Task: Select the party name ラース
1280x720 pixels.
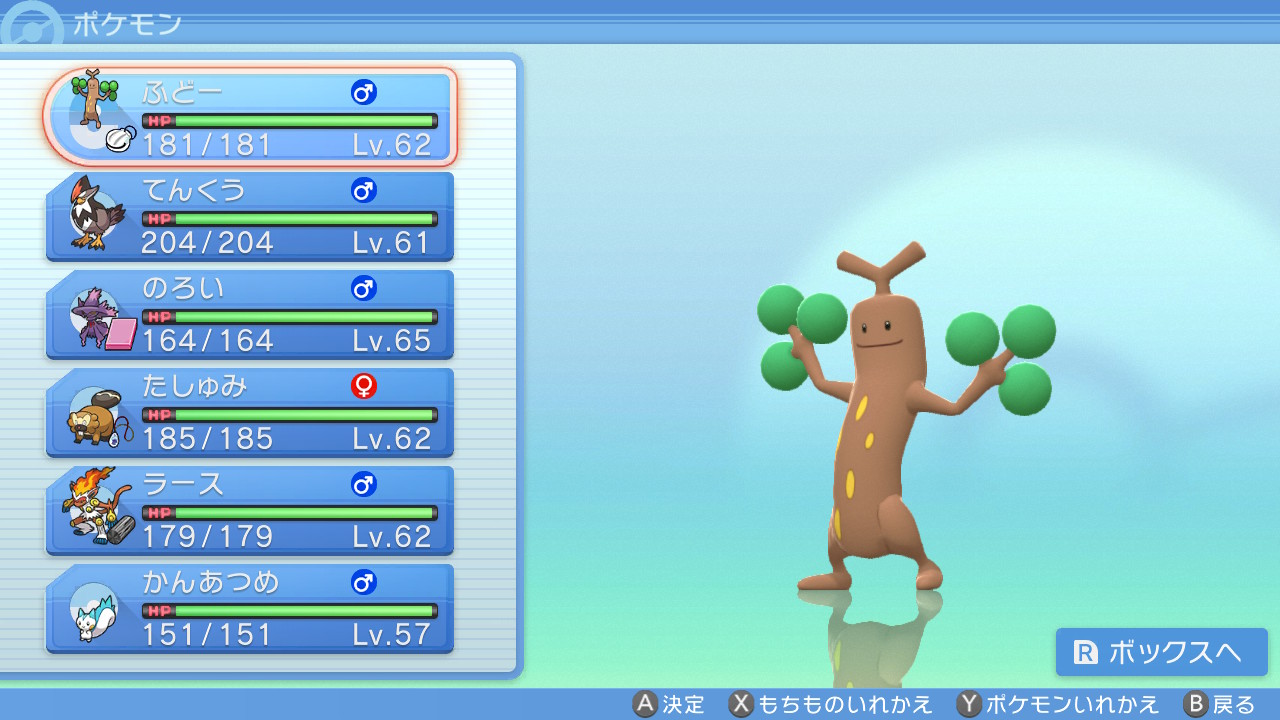Action: 183,484
